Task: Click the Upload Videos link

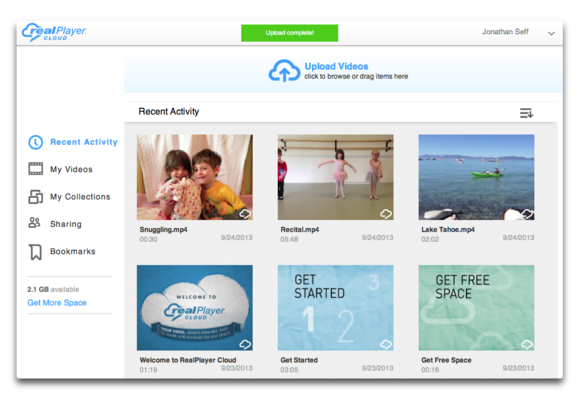Action: 336,66
